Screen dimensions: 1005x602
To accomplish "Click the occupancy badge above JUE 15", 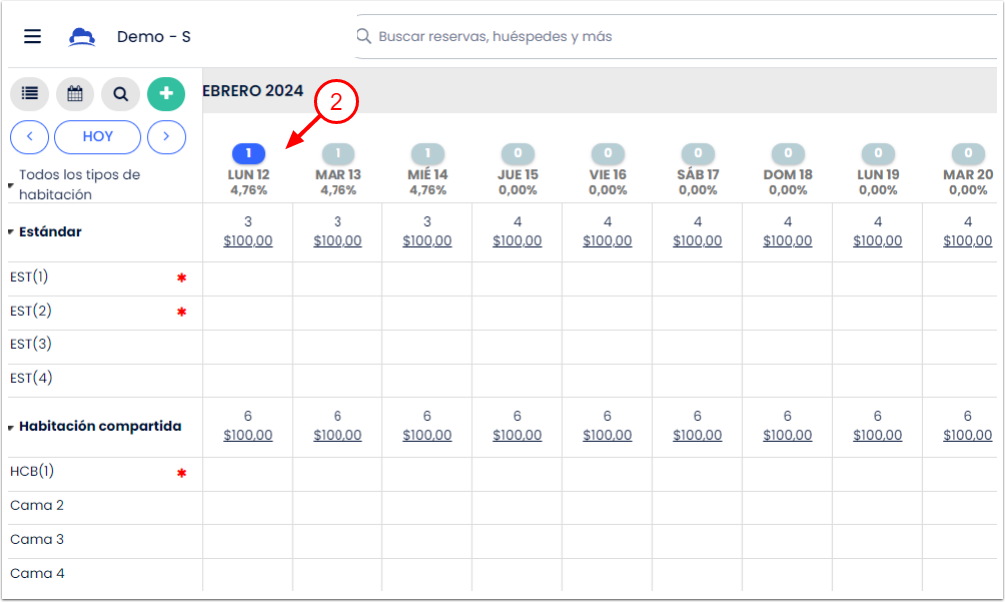I will point(517,153).
